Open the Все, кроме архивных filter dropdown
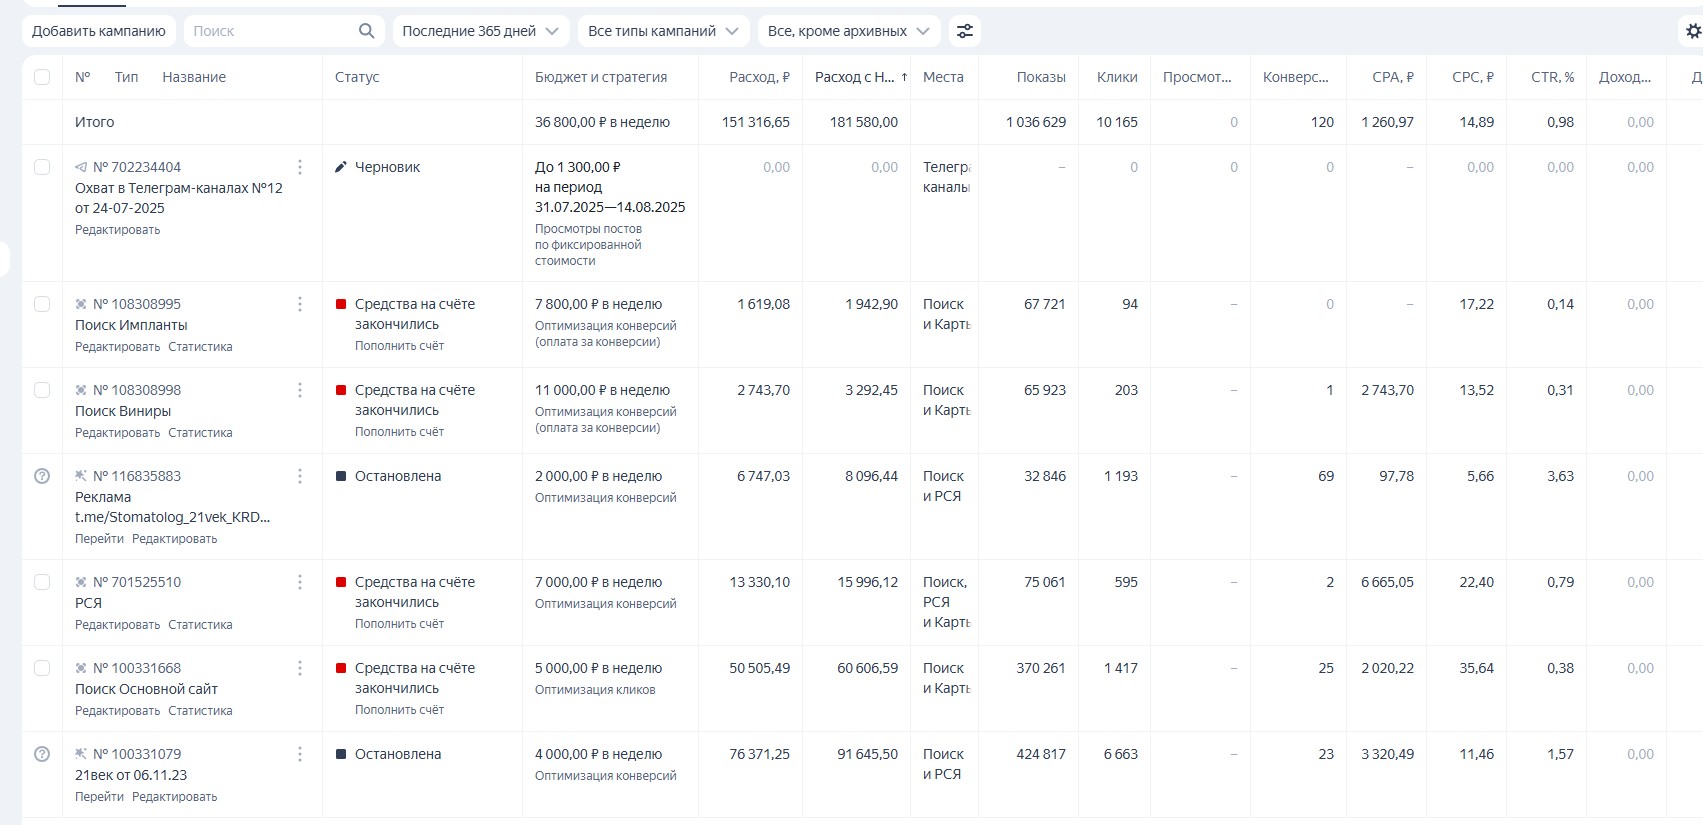The height and width of the screenshot is (825, 1703). (848, 31)
